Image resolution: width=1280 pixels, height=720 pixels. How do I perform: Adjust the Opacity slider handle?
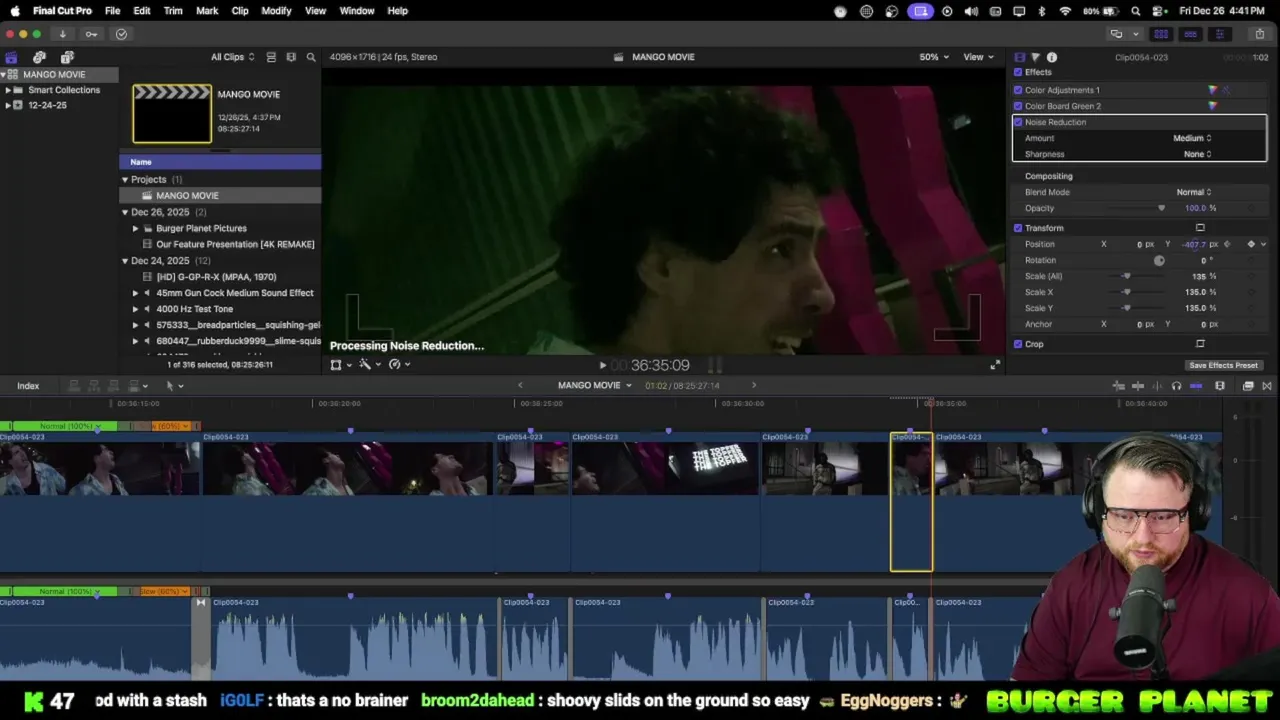(1161, 208)
